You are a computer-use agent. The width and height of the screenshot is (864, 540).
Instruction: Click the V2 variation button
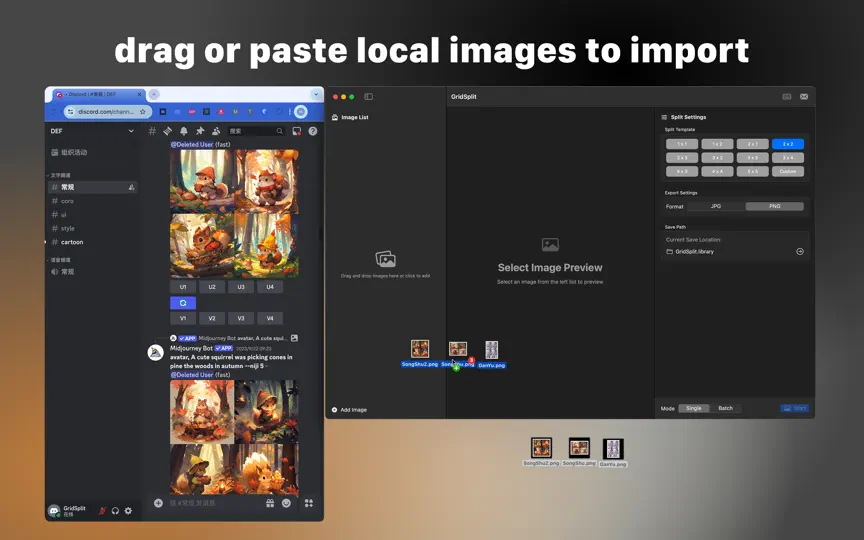coord(212,318)
